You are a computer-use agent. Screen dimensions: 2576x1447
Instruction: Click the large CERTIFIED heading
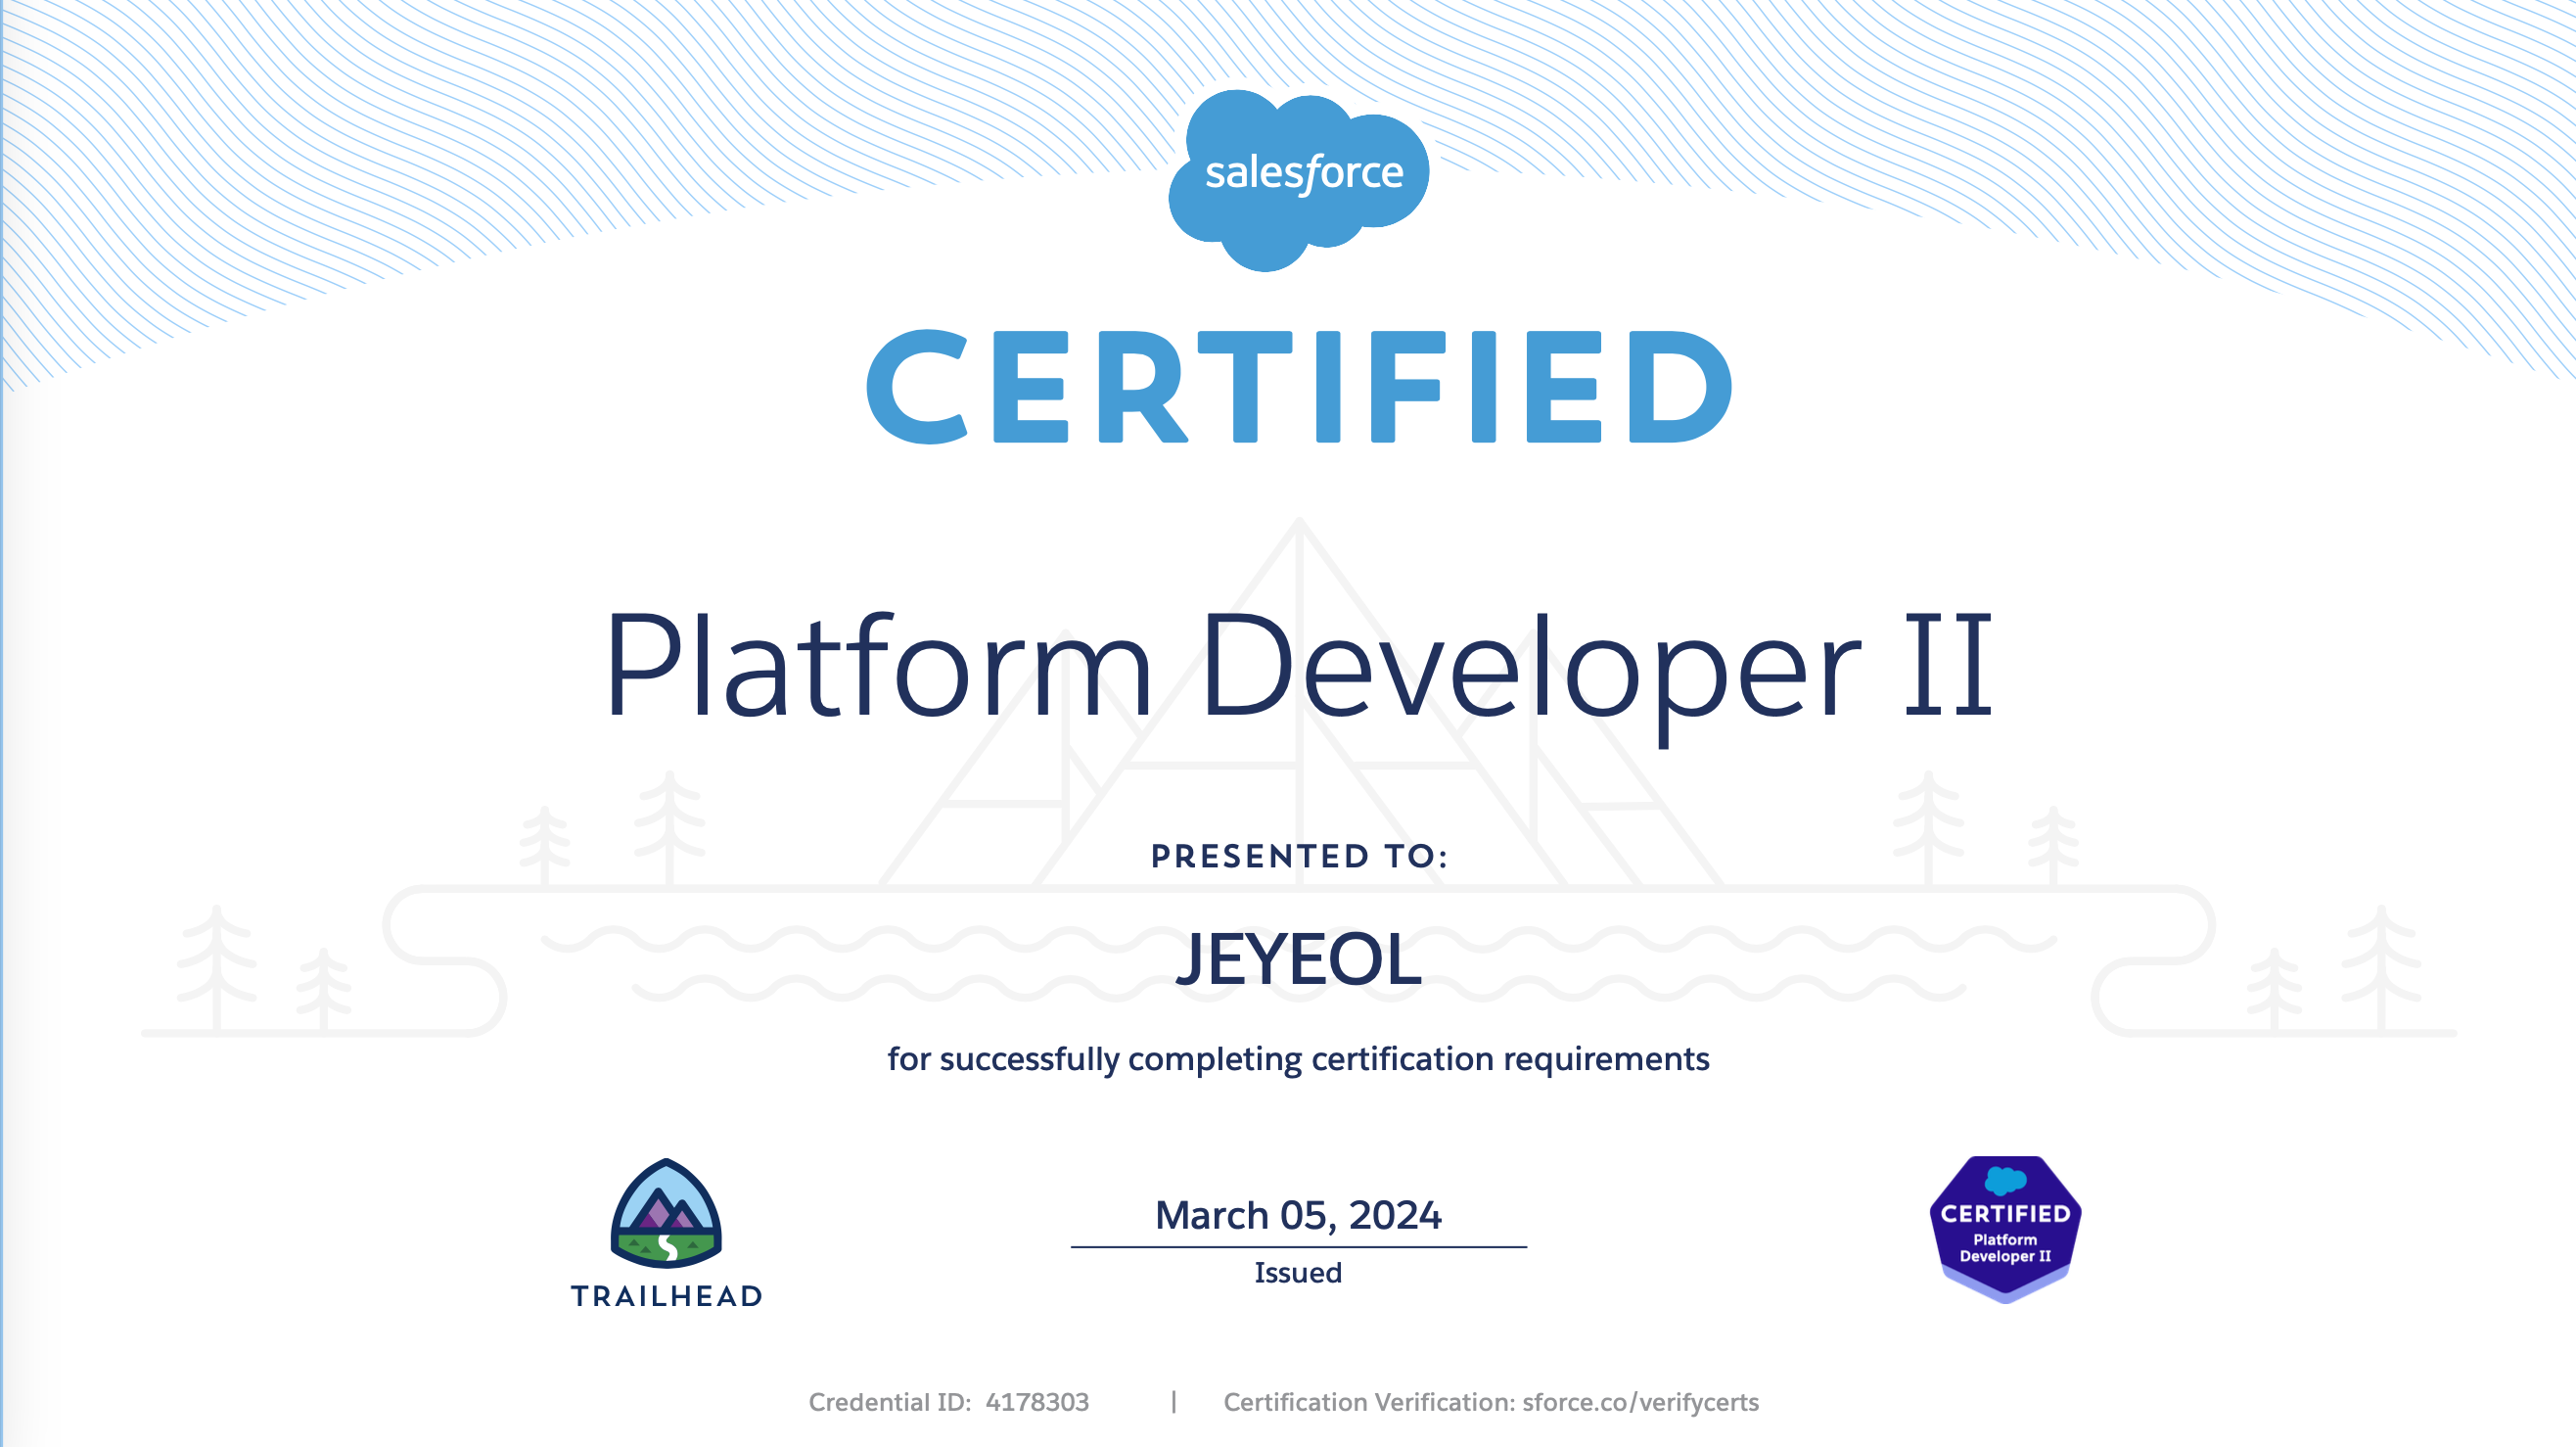point(1298,388)
